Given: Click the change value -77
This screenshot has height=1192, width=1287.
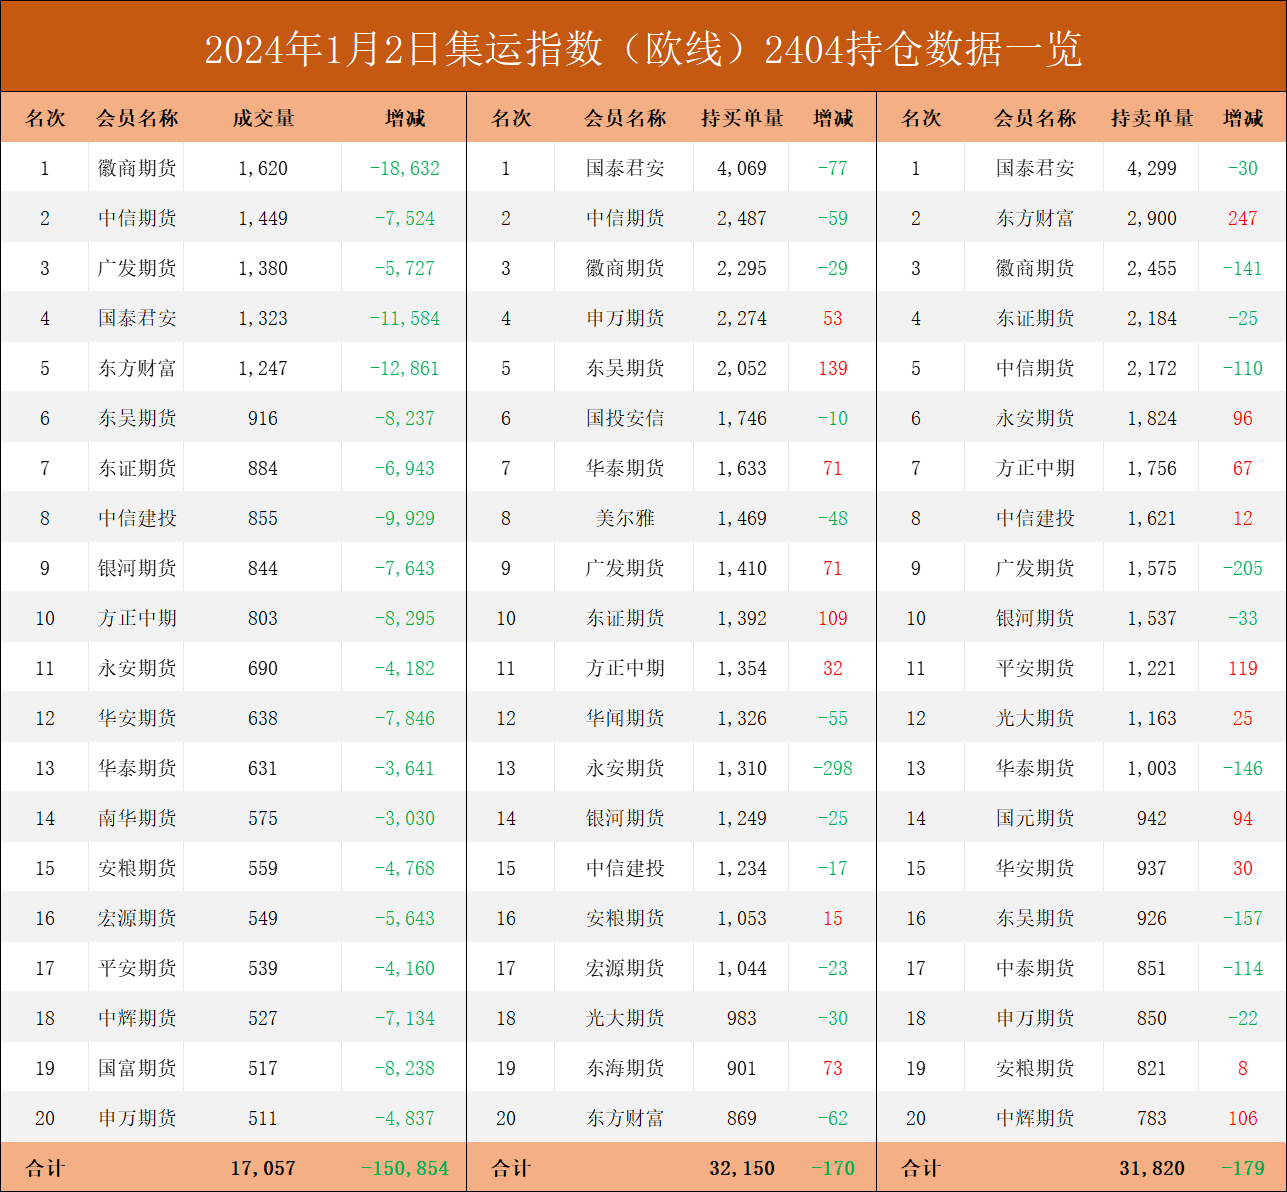Looking at the screenshot, I should pyautogui.click(x=832, y=168).
